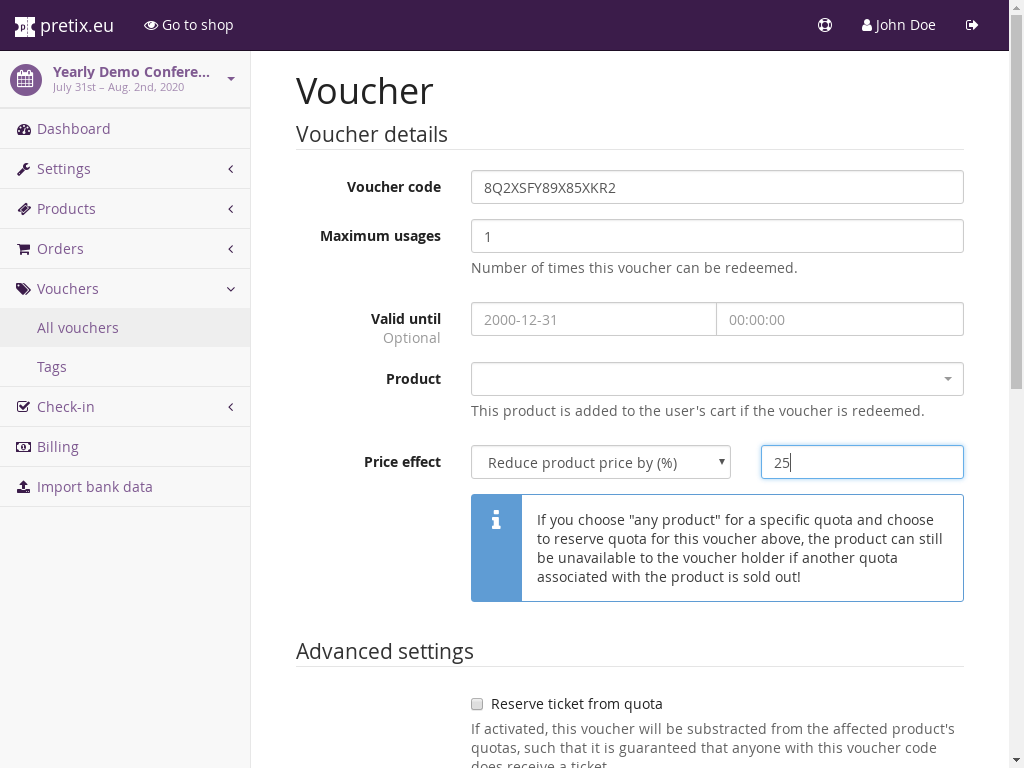Click the Dashboard gauge icon
This screenshot has height=768, width=1024.
24,129
